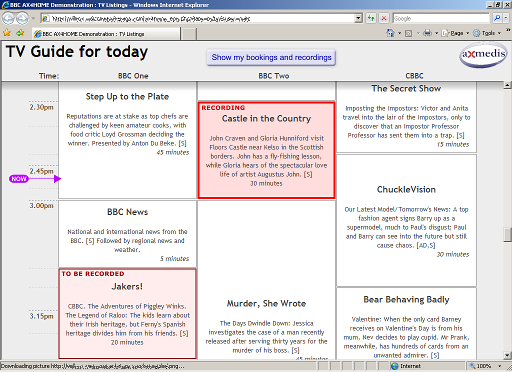Click the RSS feeds icon in command bar
This screenshot has width=512, height=372.
[408, 33]
